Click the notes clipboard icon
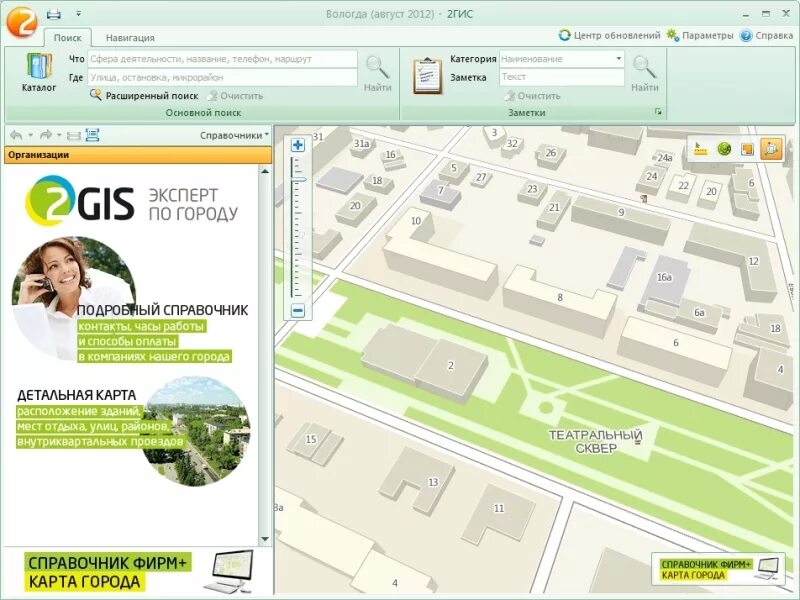Screen dimensions: 800x600 pos(428,76)
